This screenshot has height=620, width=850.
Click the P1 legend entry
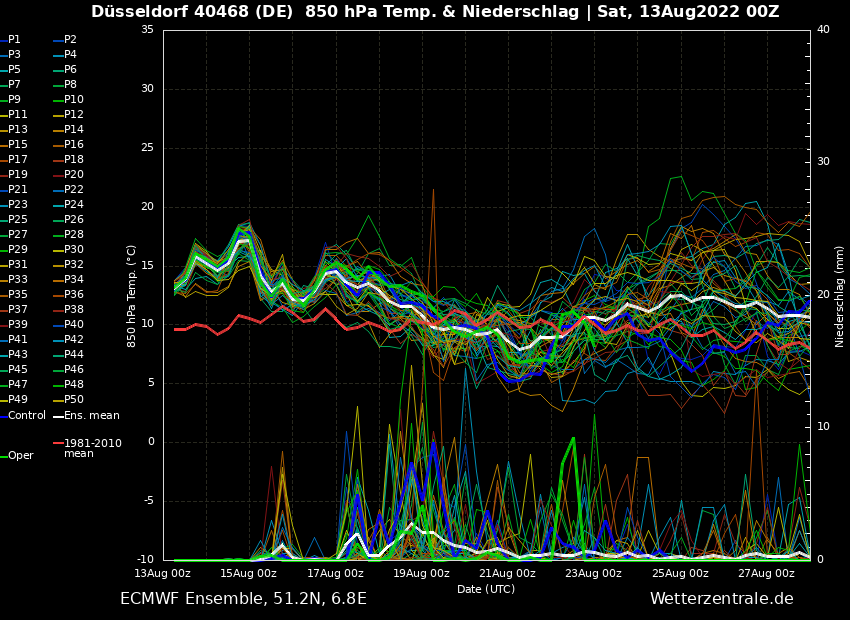14,39
